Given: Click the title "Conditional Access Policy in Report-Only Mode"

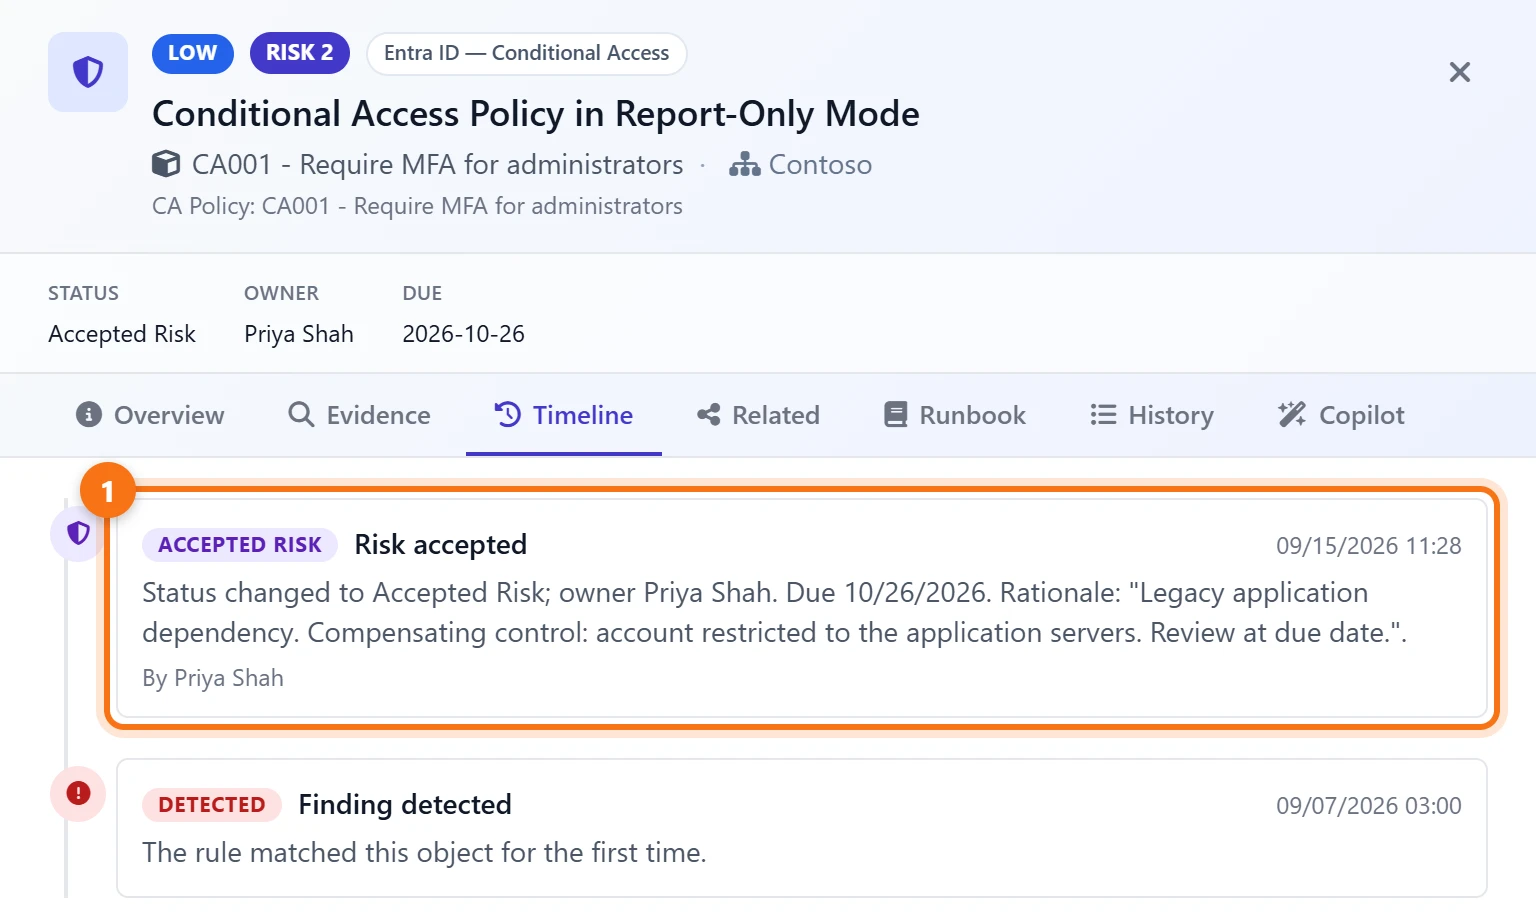Looking at the screenshot, I should coord(536,114).
